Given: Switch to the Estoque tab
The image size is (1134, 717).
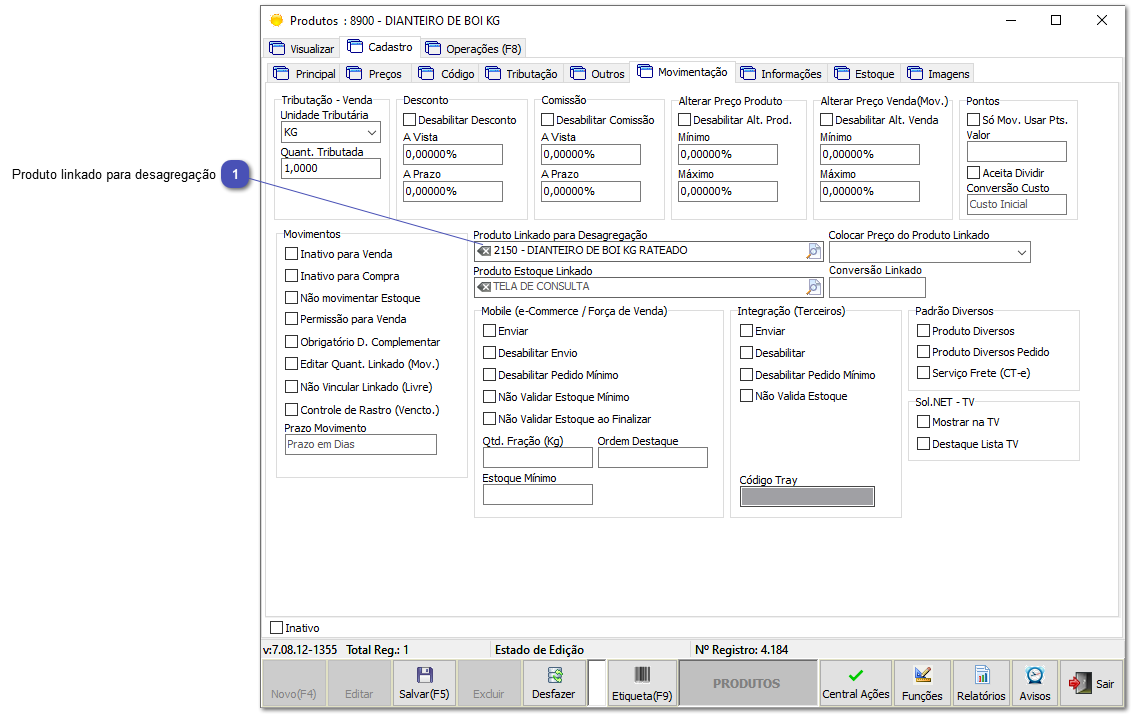Looking at the screenshot, I should (x=865, y=73).
